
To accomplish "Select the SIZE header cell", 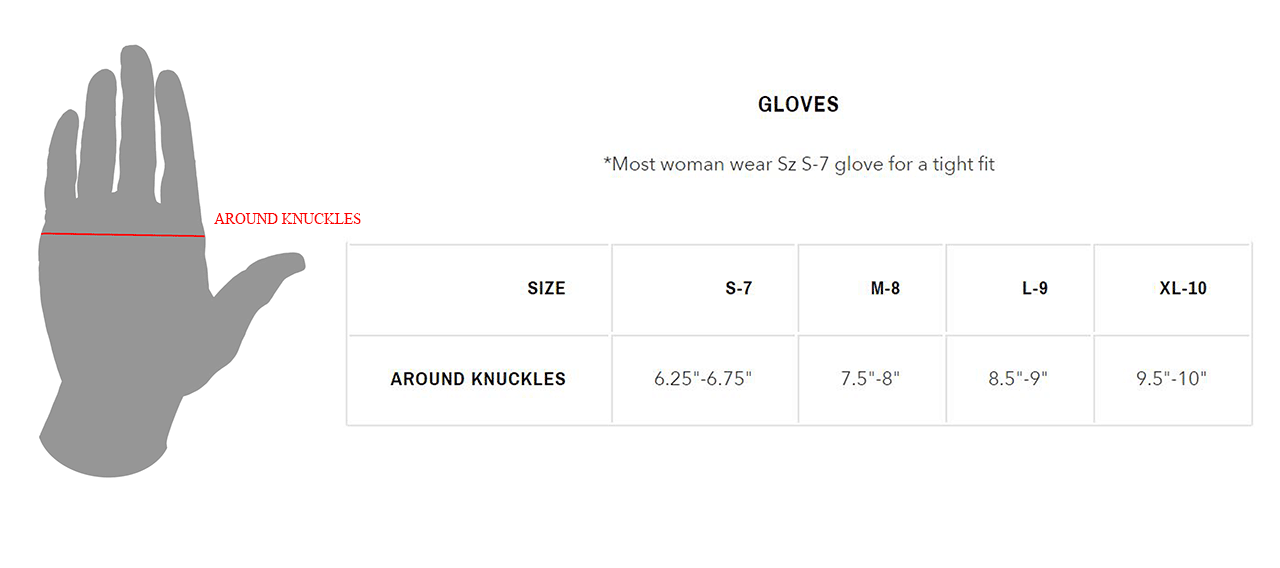I will click(546, 289).
